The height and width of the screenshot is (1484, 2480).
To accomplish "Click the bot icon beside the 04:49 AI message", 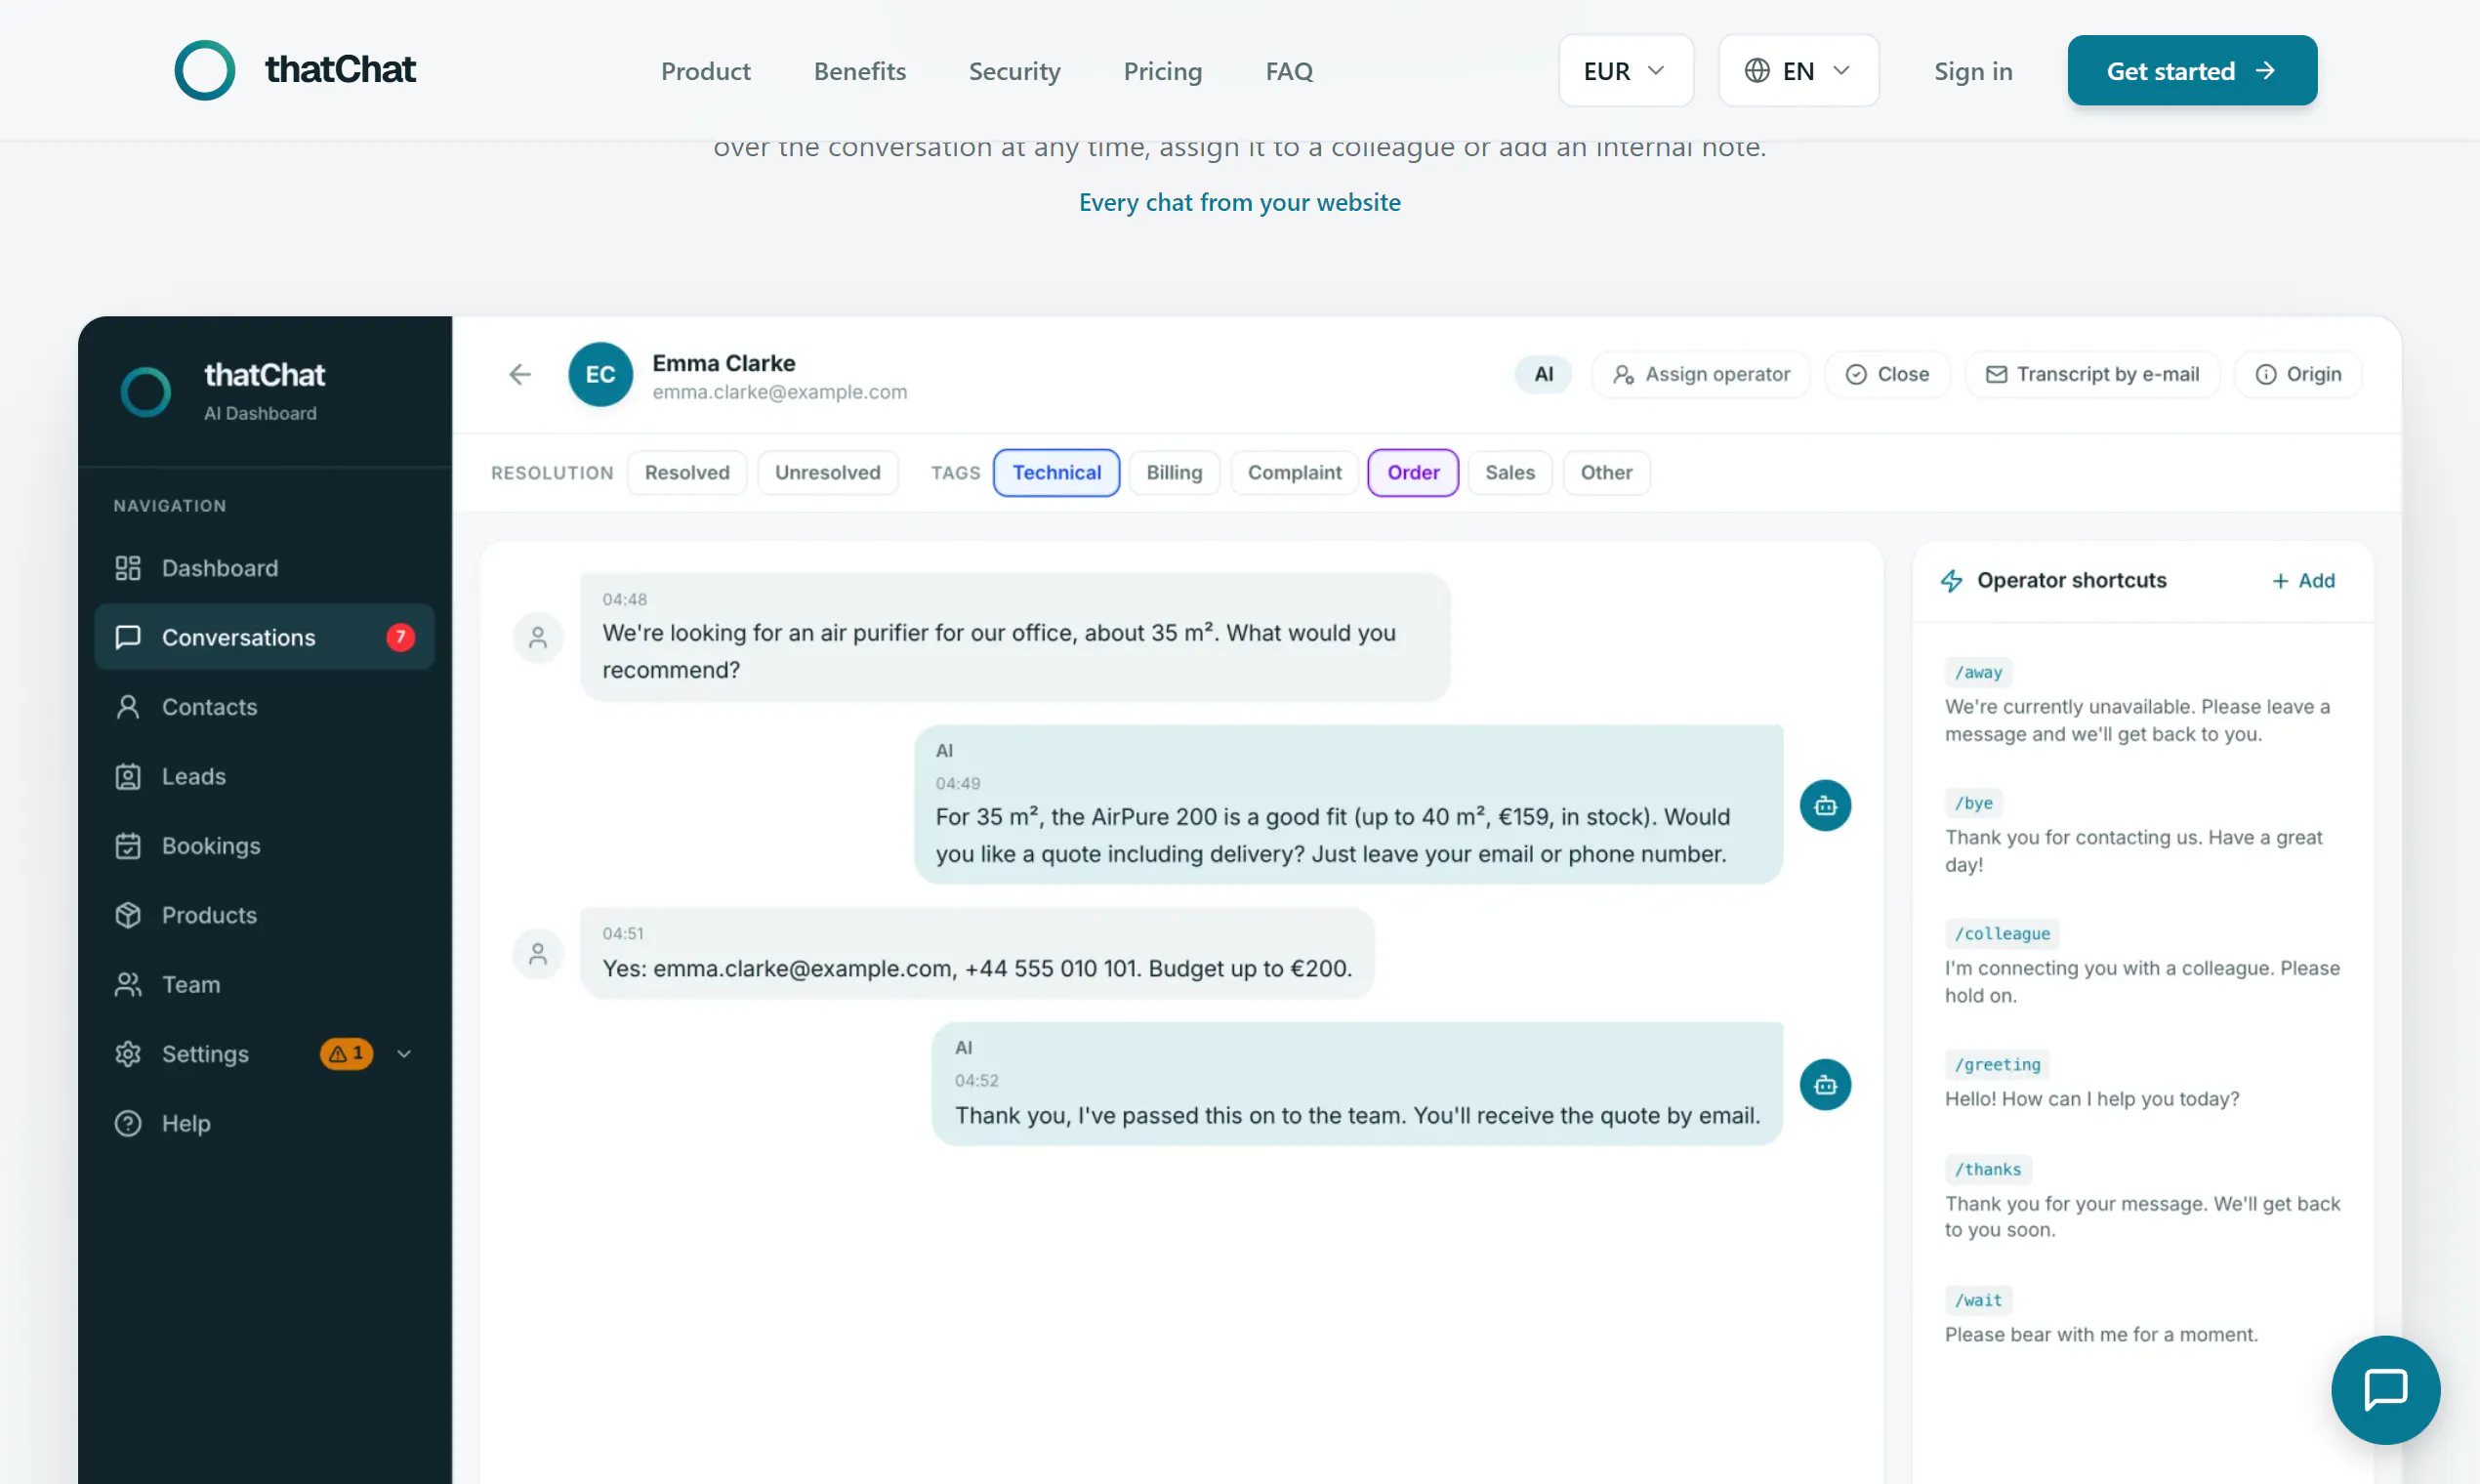I will (x=1825, y=805).
